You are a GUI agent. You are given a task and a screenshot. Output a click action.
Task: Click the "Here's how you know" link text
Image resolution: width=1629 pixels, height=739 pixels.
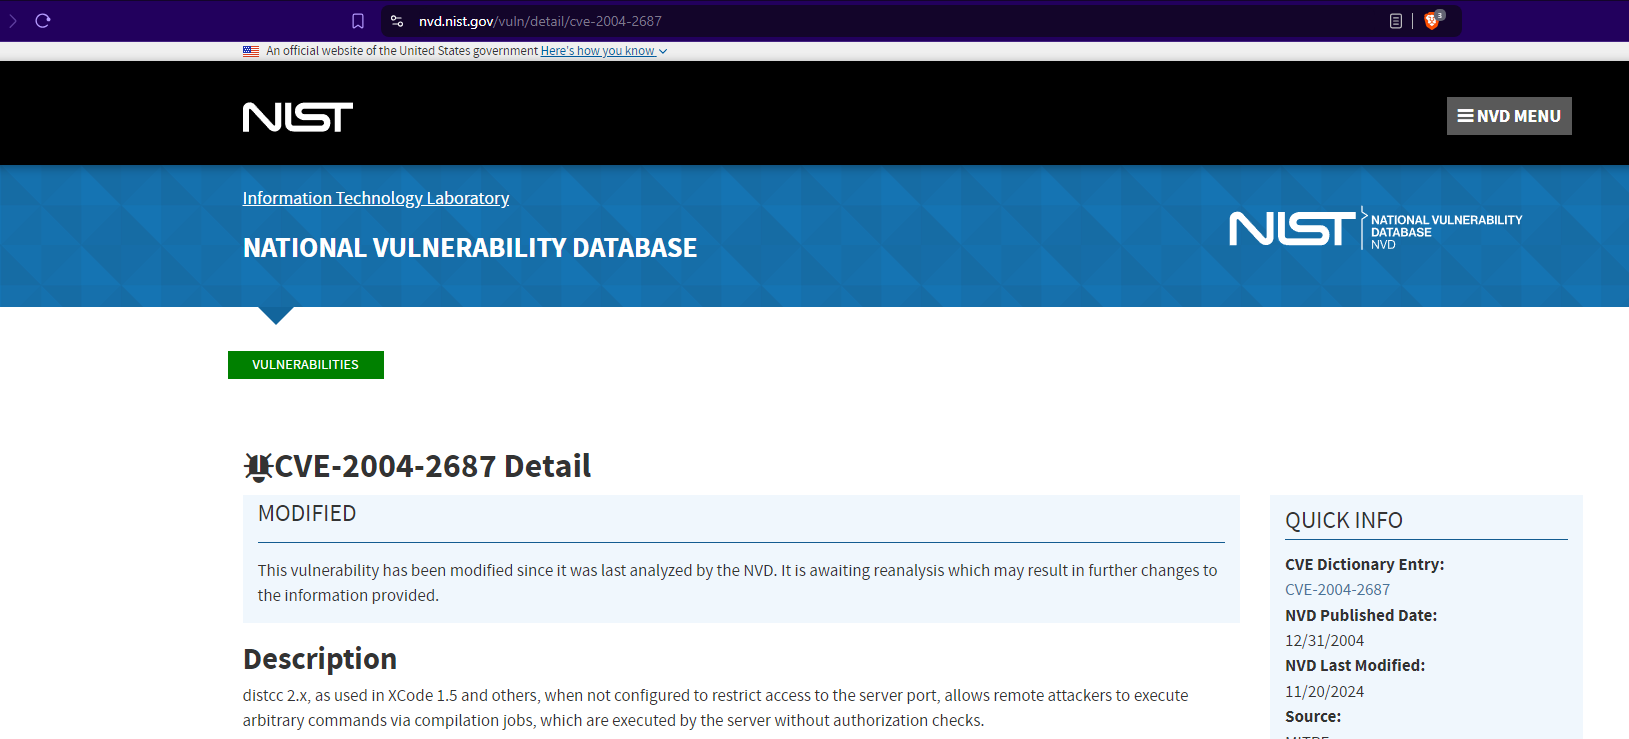(597, 51)
